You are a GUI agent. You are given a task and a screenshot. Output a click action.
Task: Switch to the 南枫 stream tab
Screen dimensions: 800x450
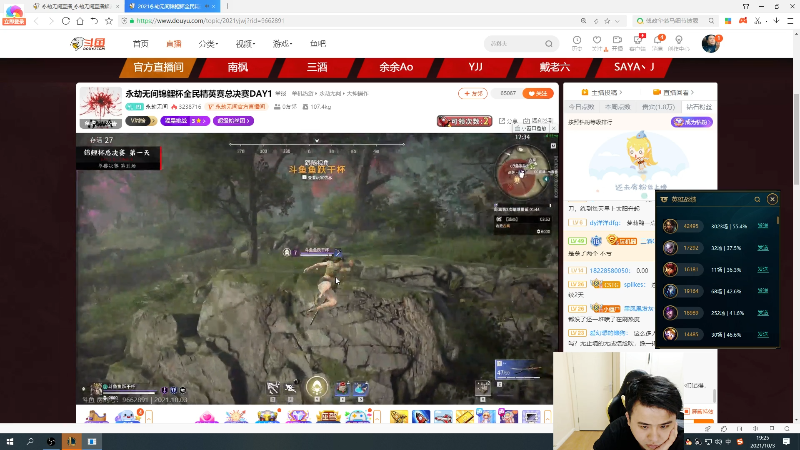[x=238, y=67]
